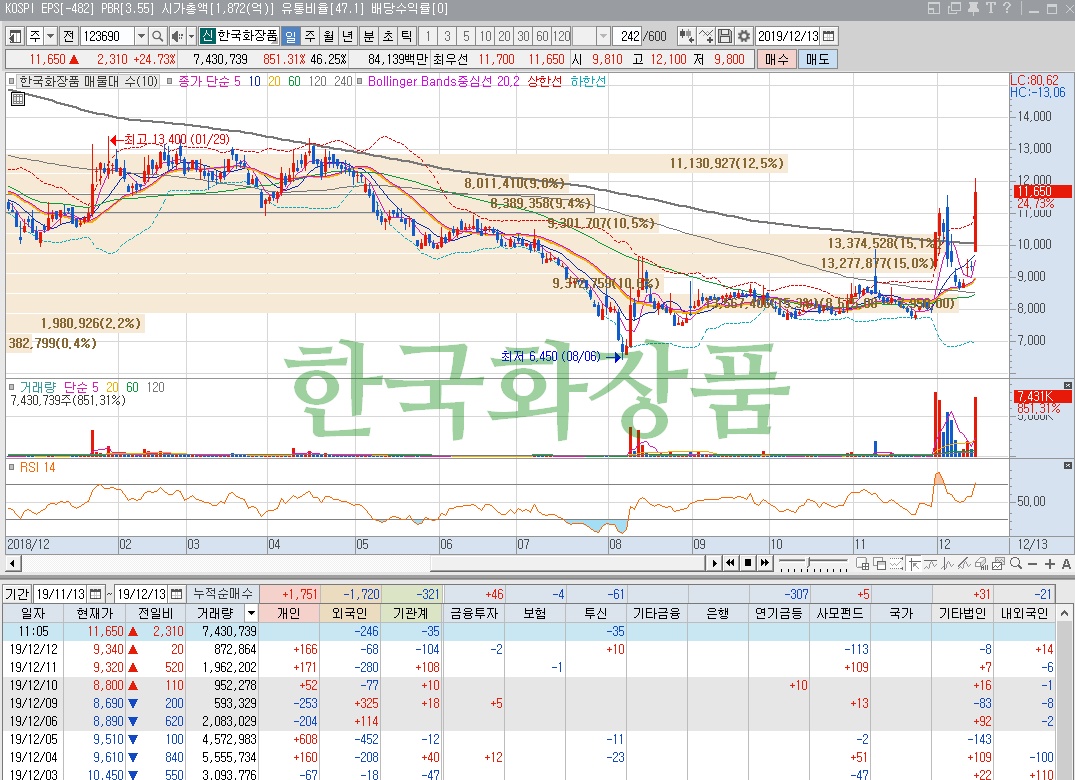Adjust the chart zoom slider under the chart
Viewport: 1075px width, 780px height.
813,563
